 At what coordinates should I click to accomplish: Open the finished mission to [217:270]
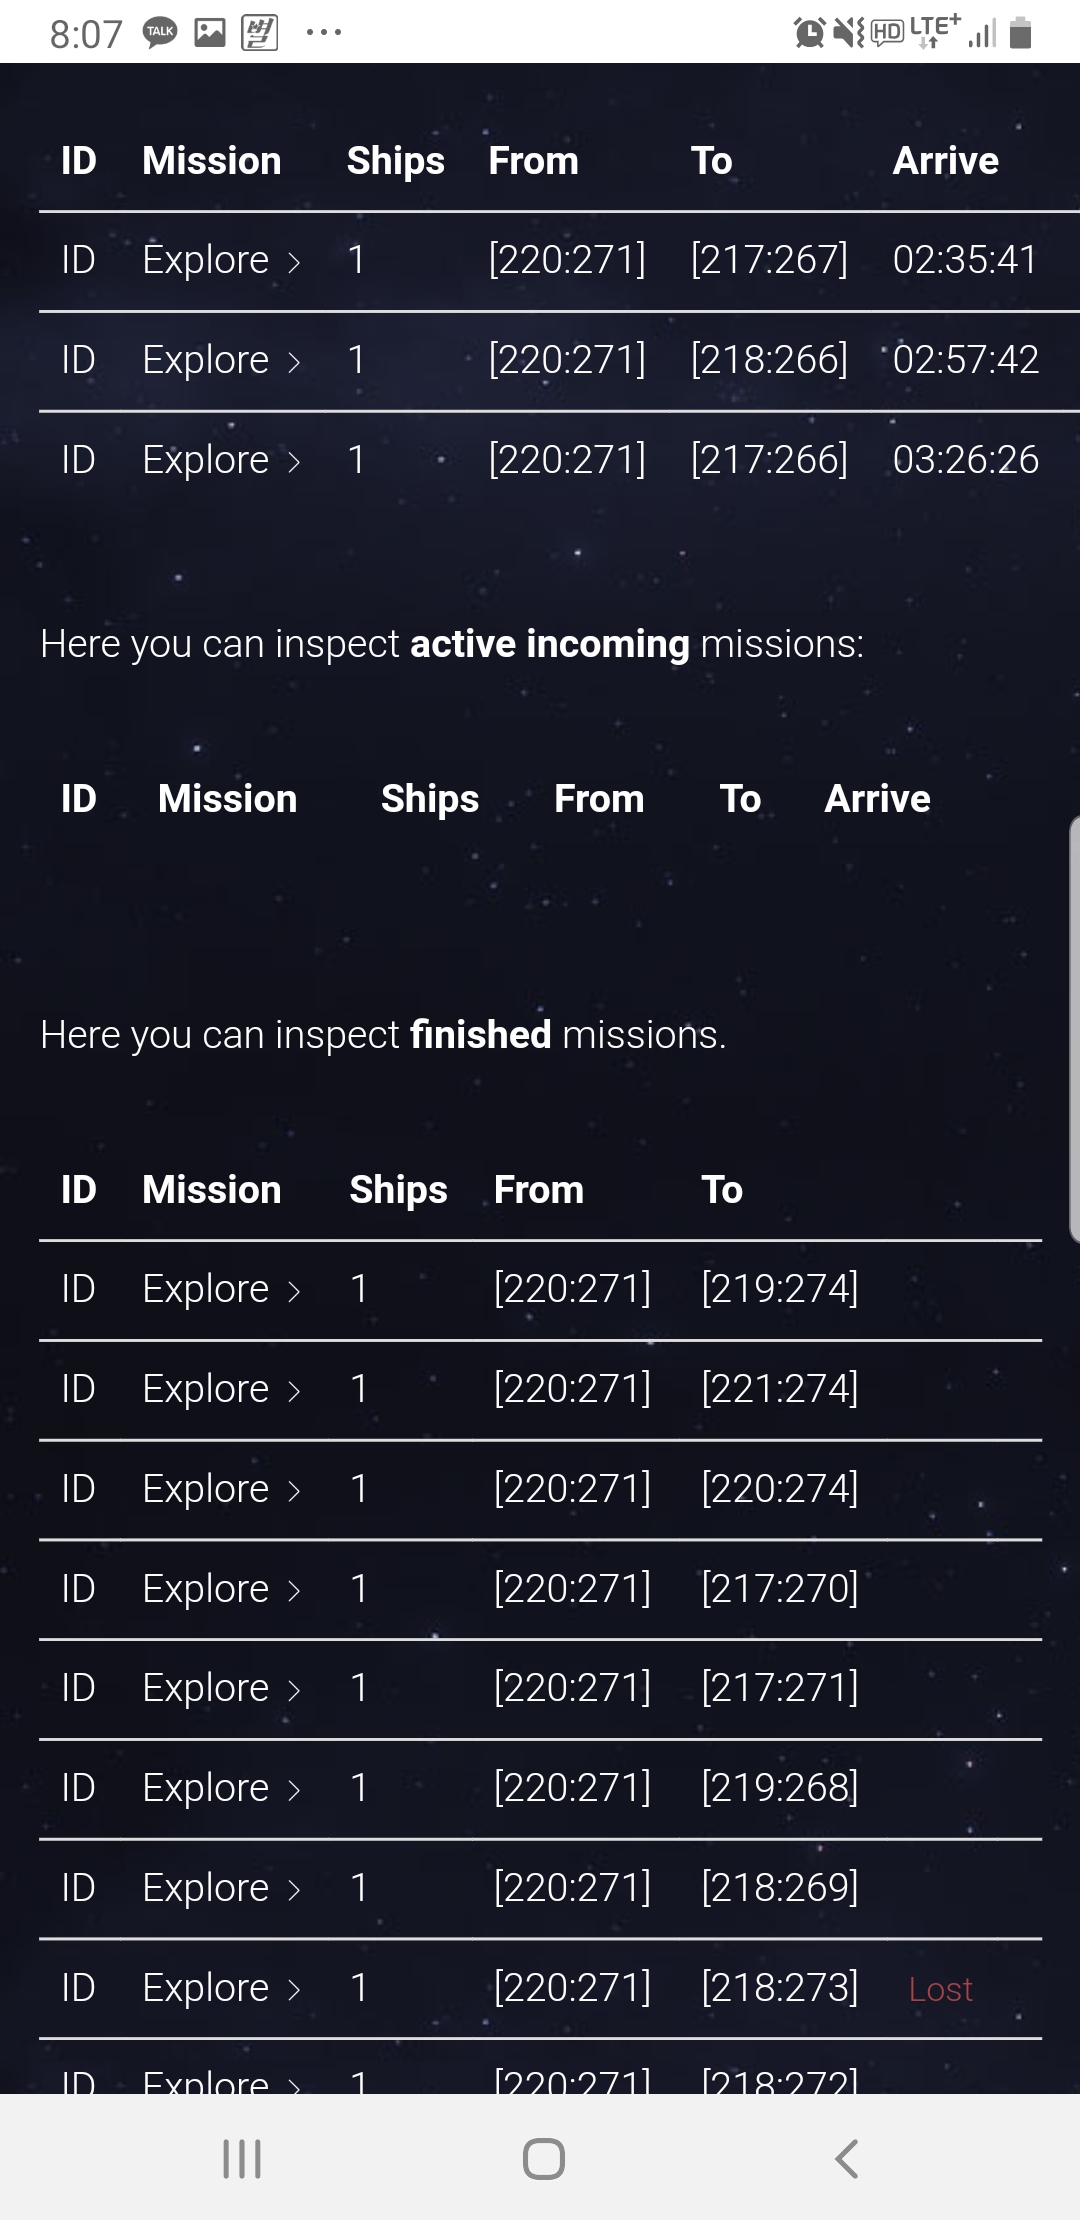tap(221, 1589)
